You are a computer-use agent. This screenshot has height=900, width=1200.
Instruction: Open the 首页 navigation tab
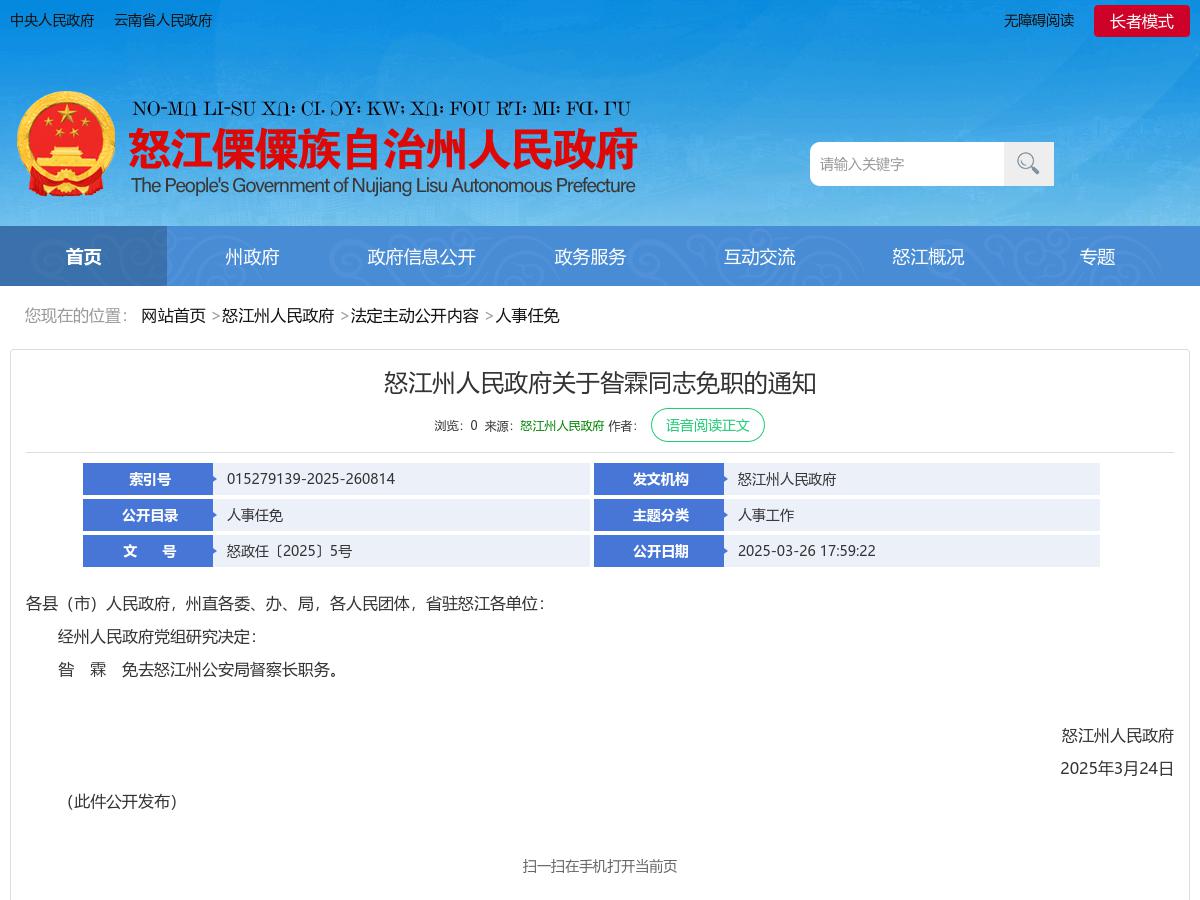point(83,256)
